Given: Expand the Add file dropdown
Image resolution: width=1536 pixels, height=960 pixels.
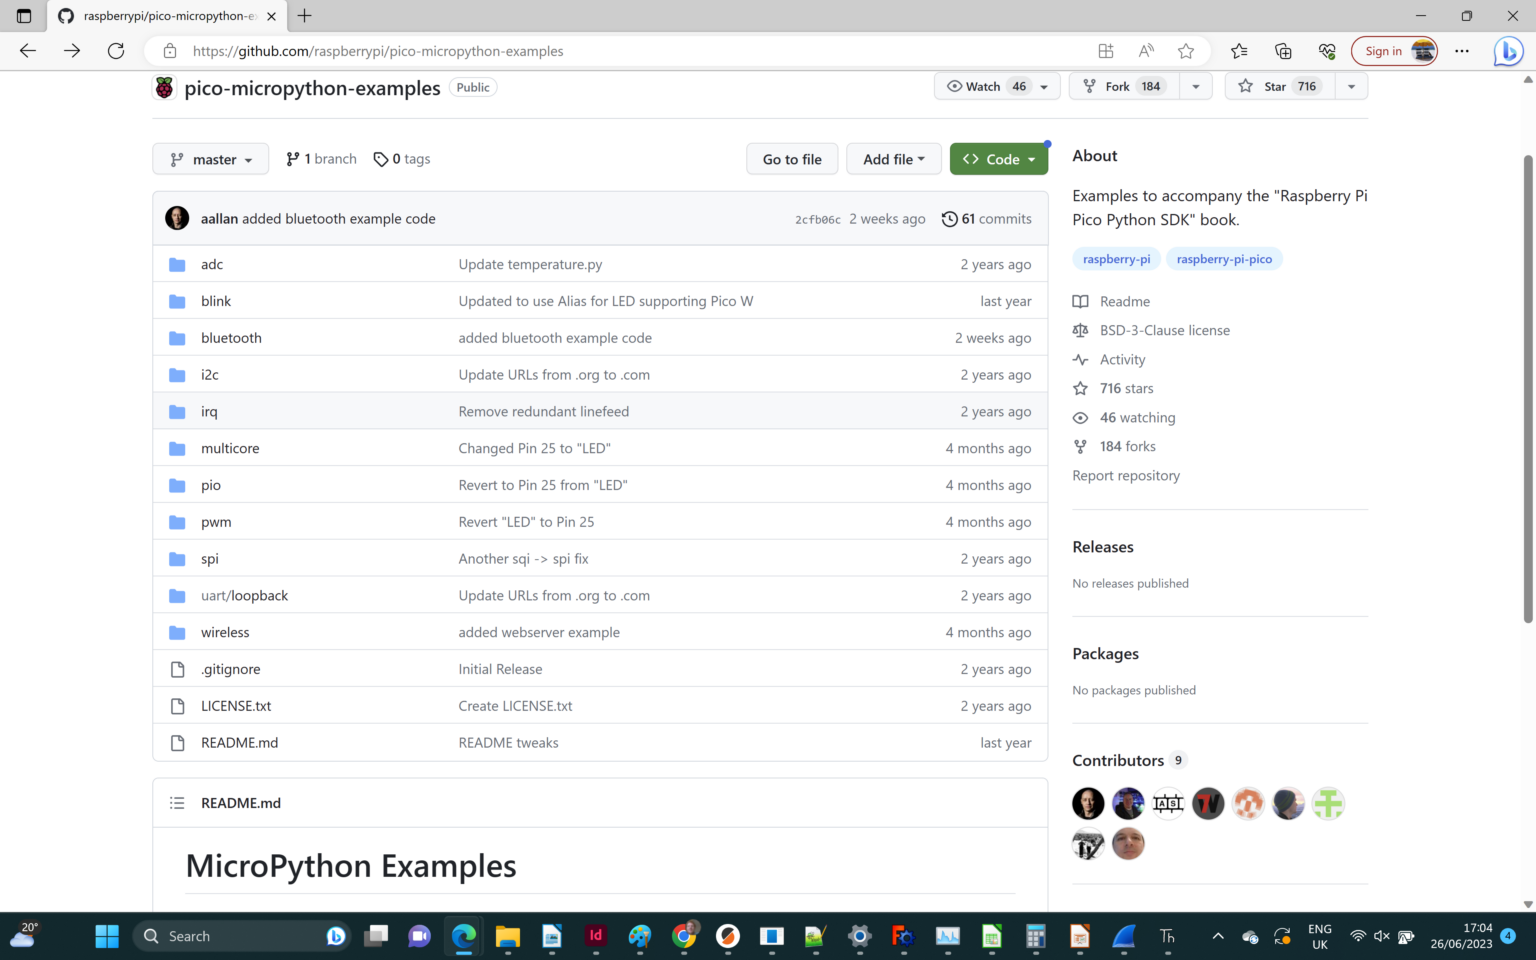Looking at the screenshot, I should pos(894,159).
